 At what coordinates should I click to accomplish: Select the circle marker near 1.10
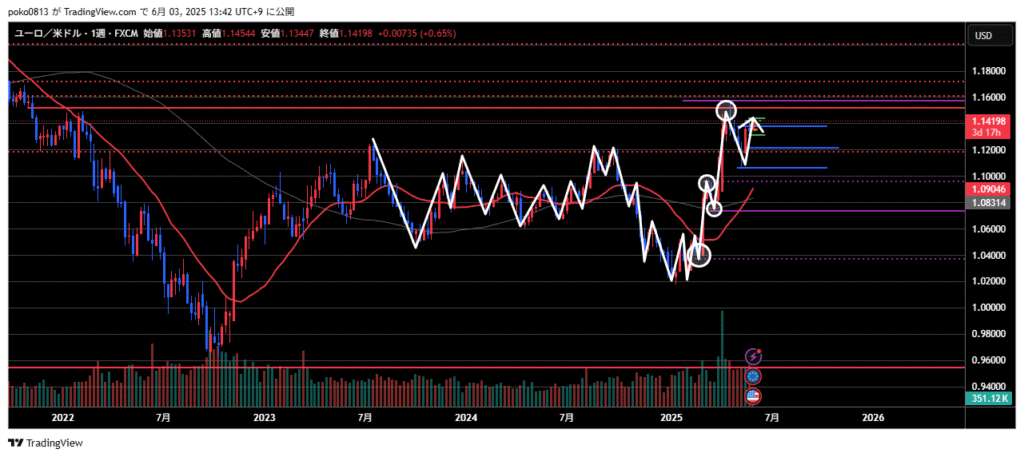coord(707,184)
